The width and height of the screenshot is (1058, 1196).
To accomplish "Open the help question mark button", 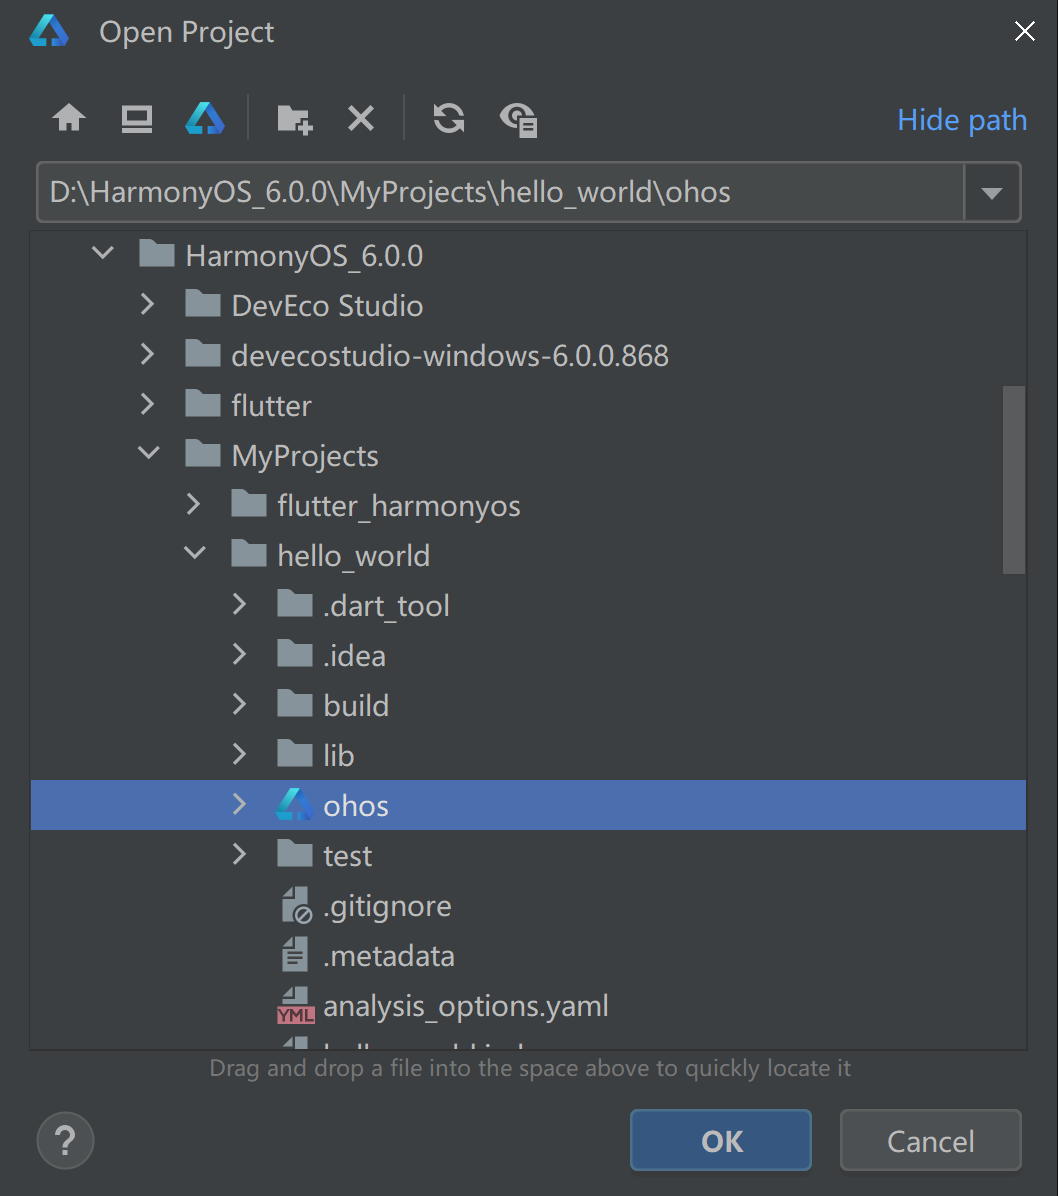I will (x=66, y=1140).
